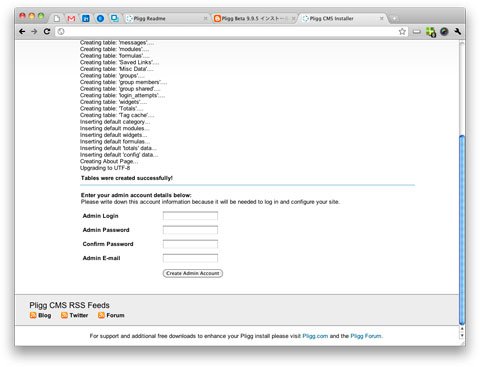Open the Twitter feed link
Image resolution: width=480 pixels, height=367 pixels.
pos(79,315)
